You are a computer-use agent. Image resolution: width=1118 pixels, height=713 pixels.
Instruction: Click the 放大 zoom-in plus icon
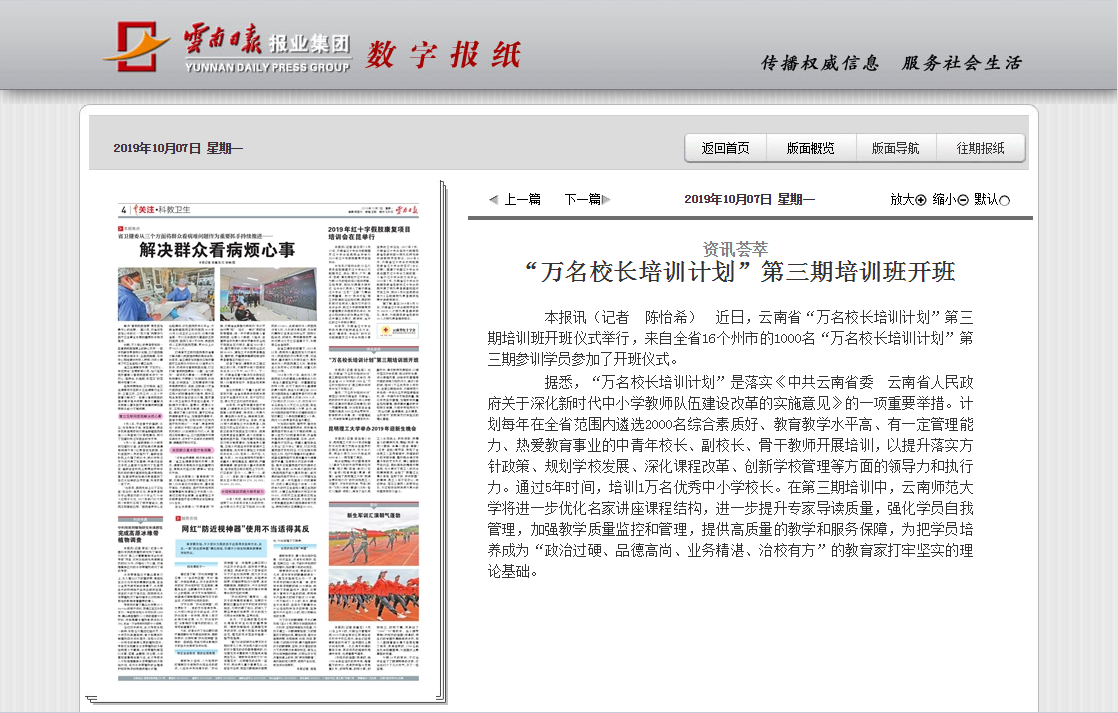(921, 200)
